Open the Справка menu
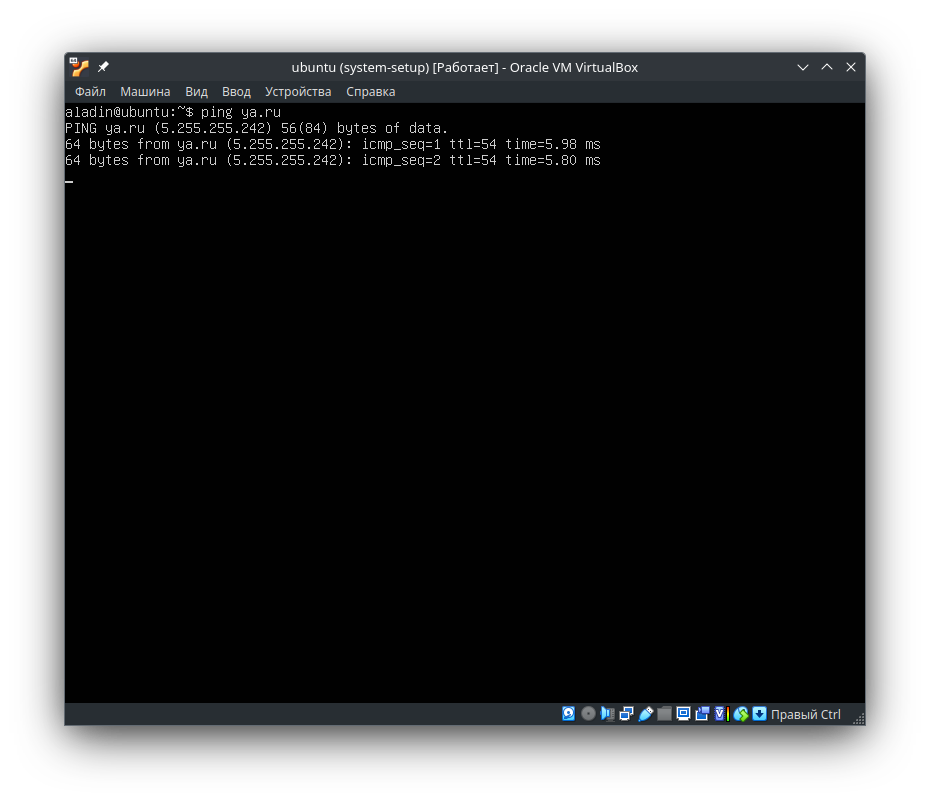Viewport: 930px width, 802px height. [370, 91]
